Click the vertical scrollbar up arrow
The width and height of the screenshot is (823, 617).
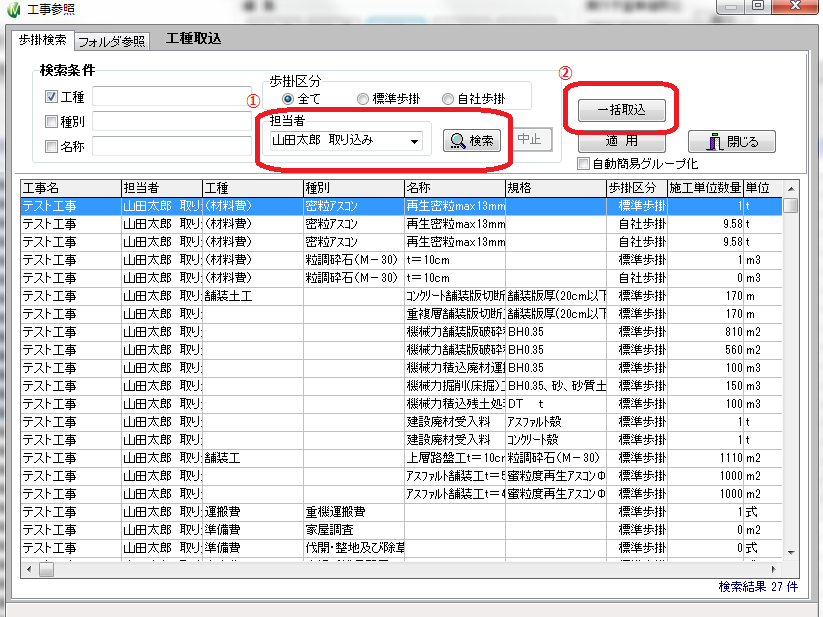tap(790, 189)
